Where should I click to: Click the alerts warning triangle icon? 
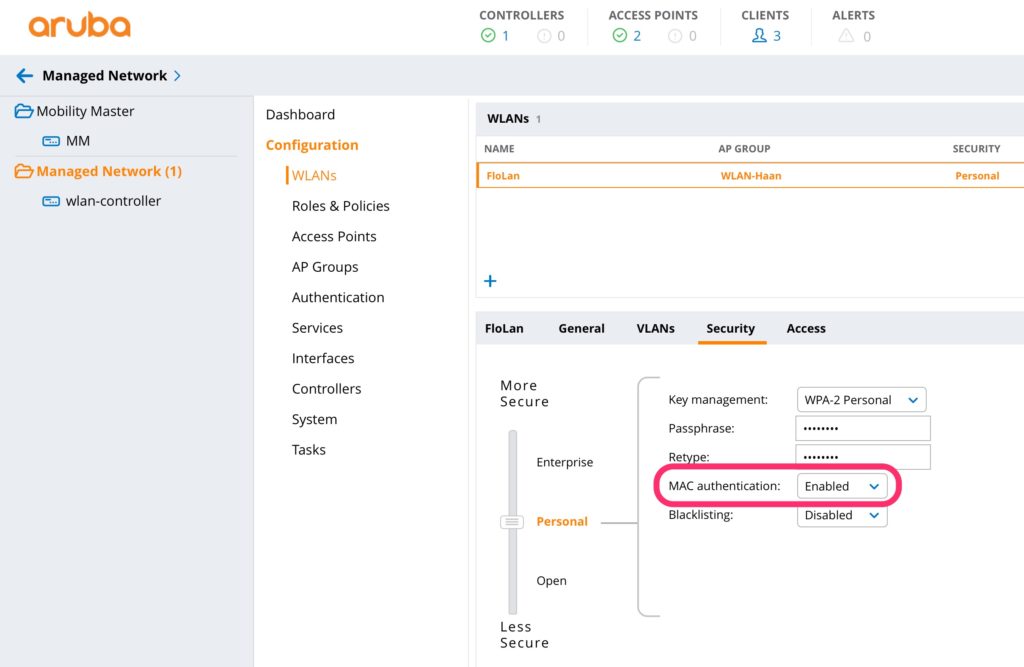(x=846, y=36)
